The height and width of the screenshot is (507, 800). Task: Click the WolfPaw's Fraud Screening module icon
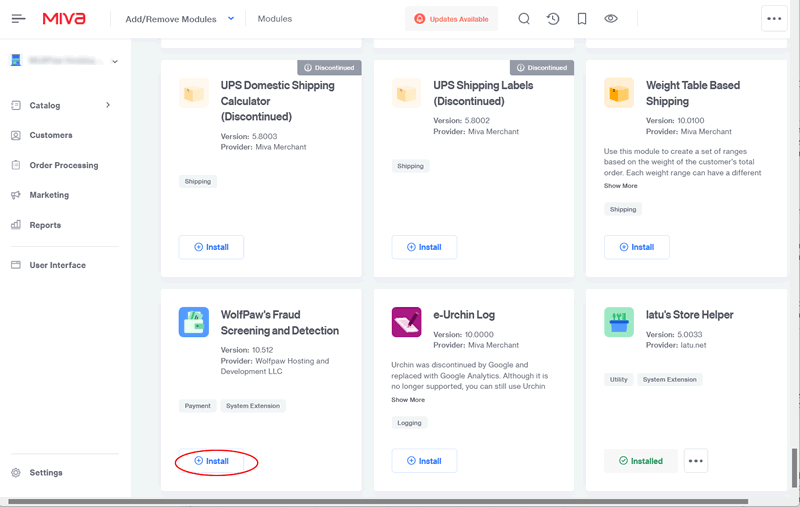click(x=194, y=322)
